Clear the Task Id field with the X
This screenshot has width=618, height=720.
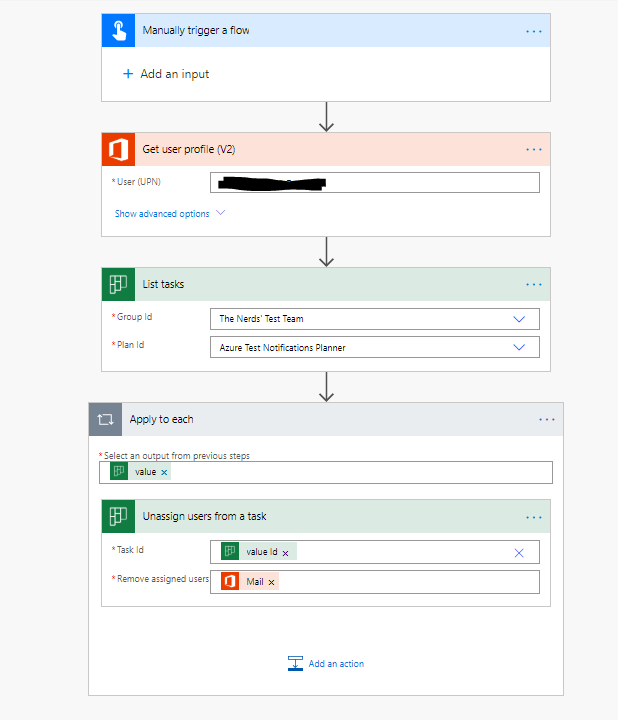pos(519,553)
